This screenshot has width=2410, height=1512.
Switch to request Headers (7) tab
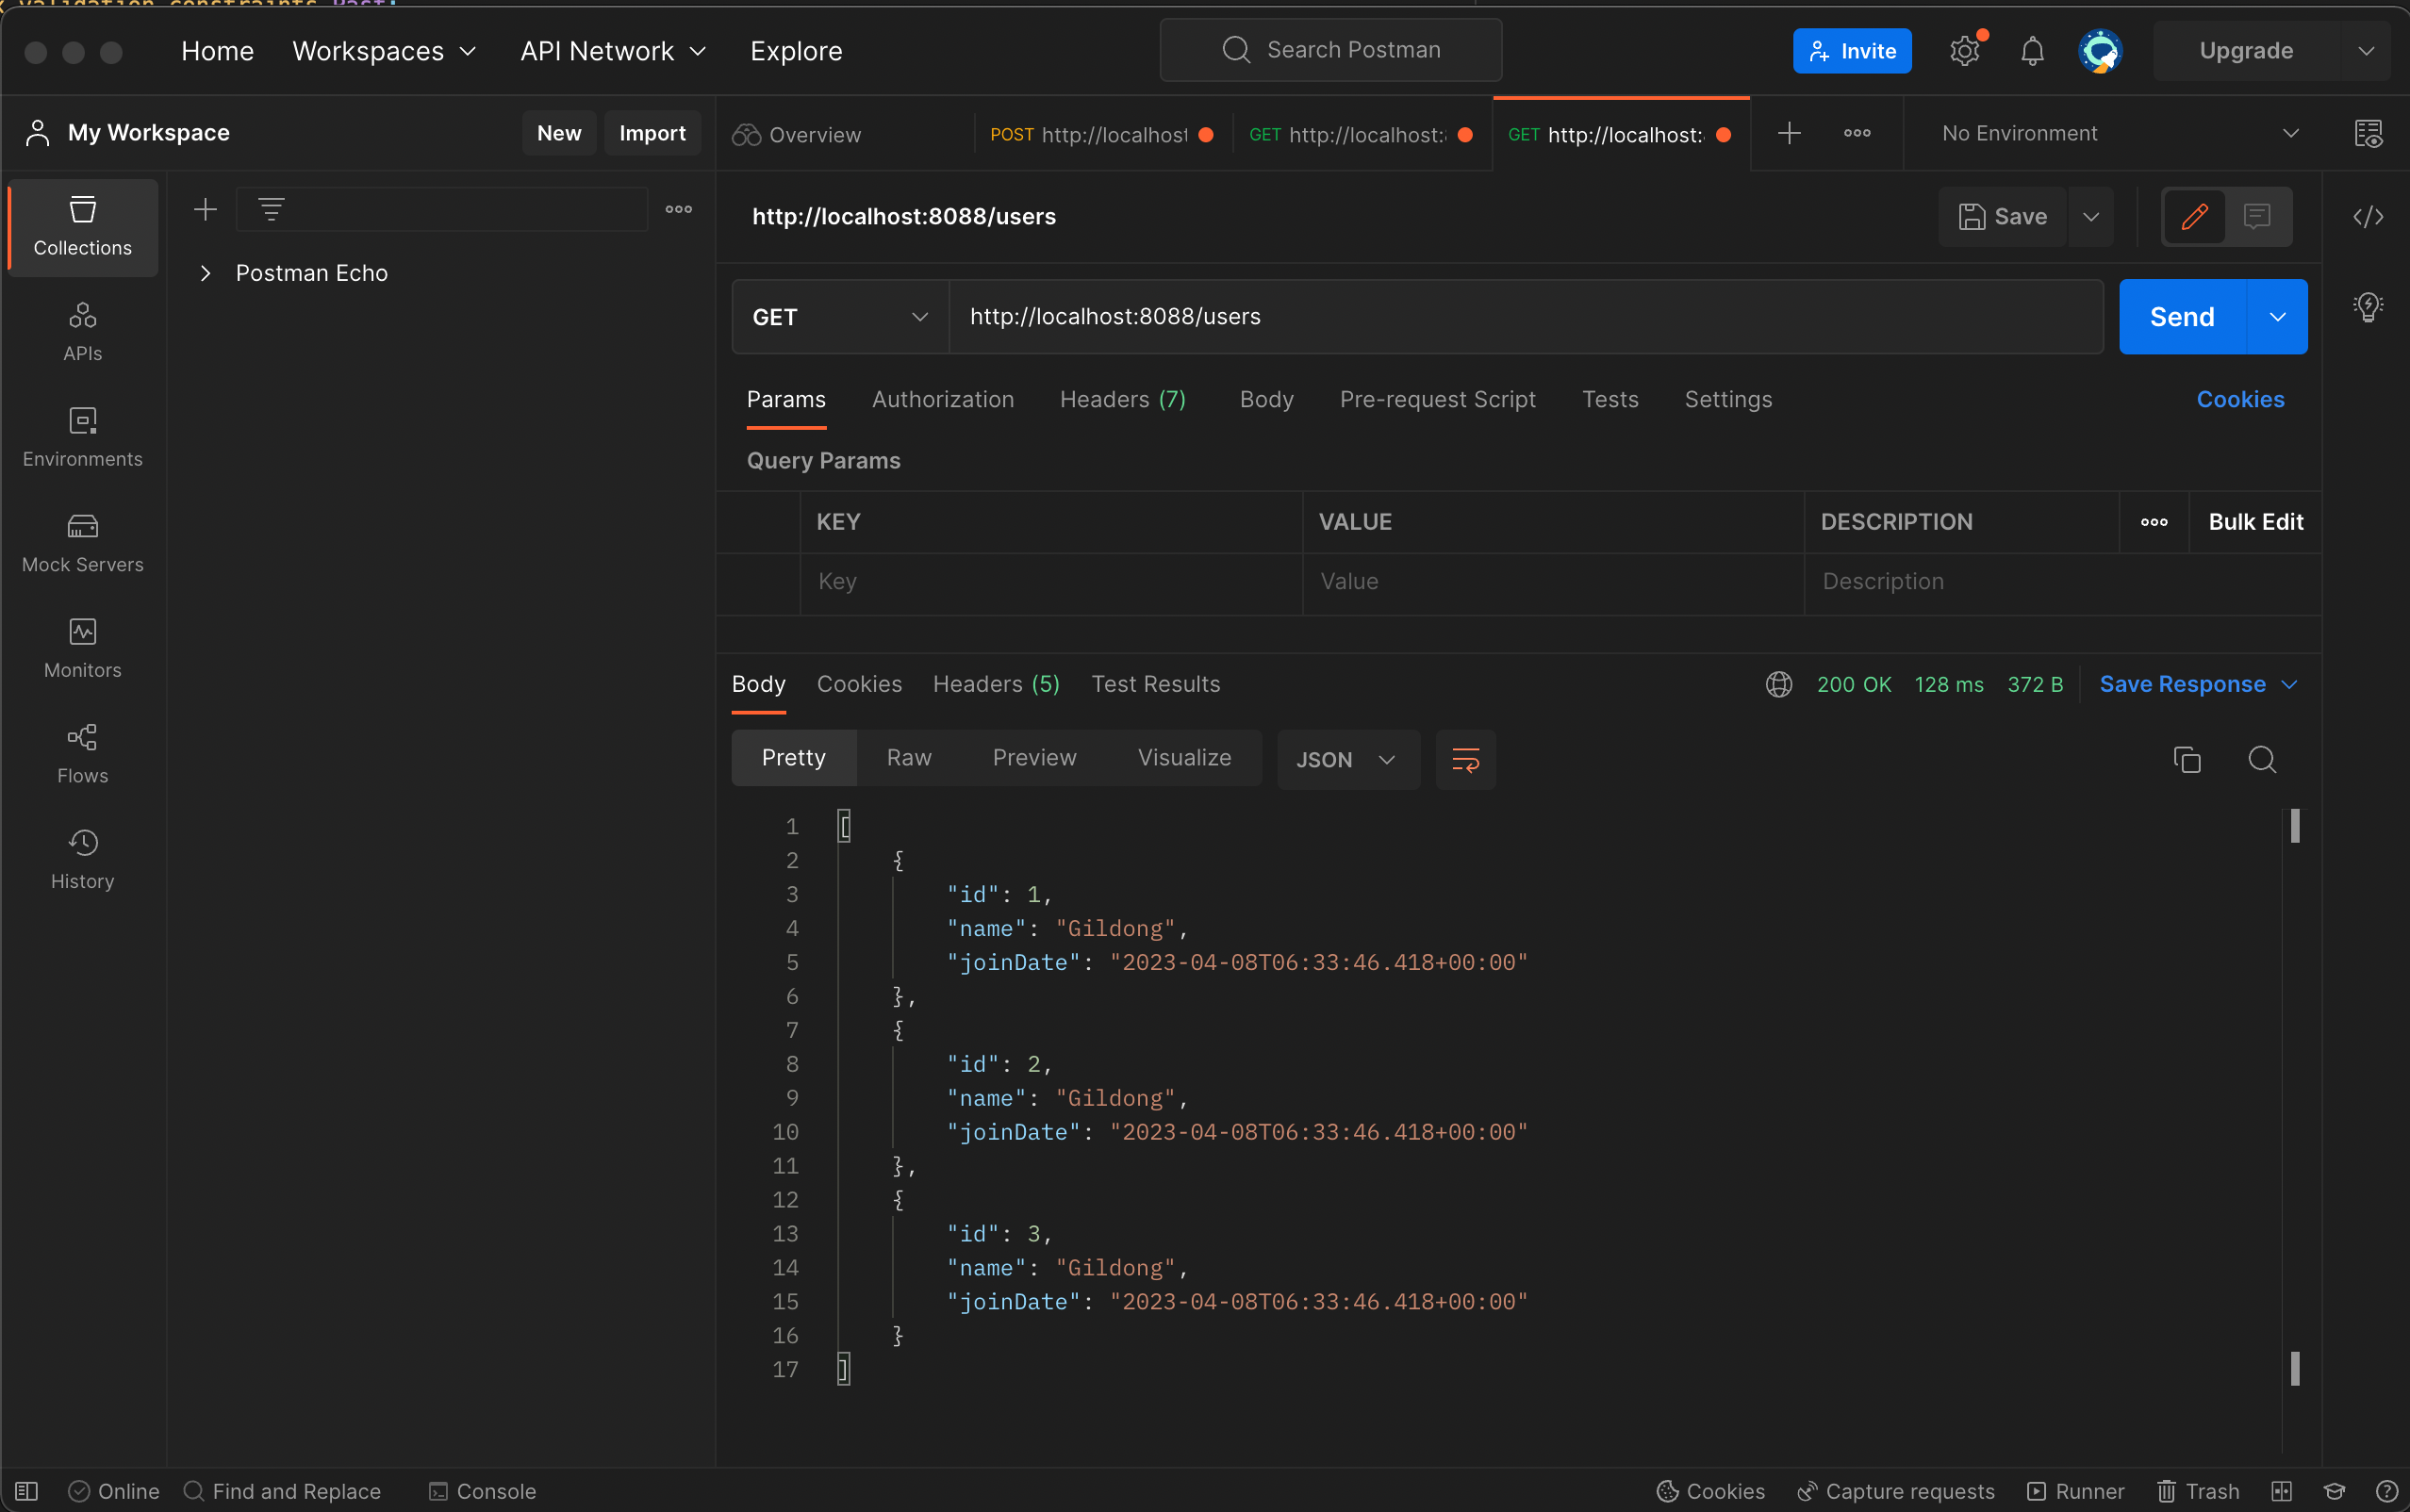pyautogui.click(x=1123, y=399)
